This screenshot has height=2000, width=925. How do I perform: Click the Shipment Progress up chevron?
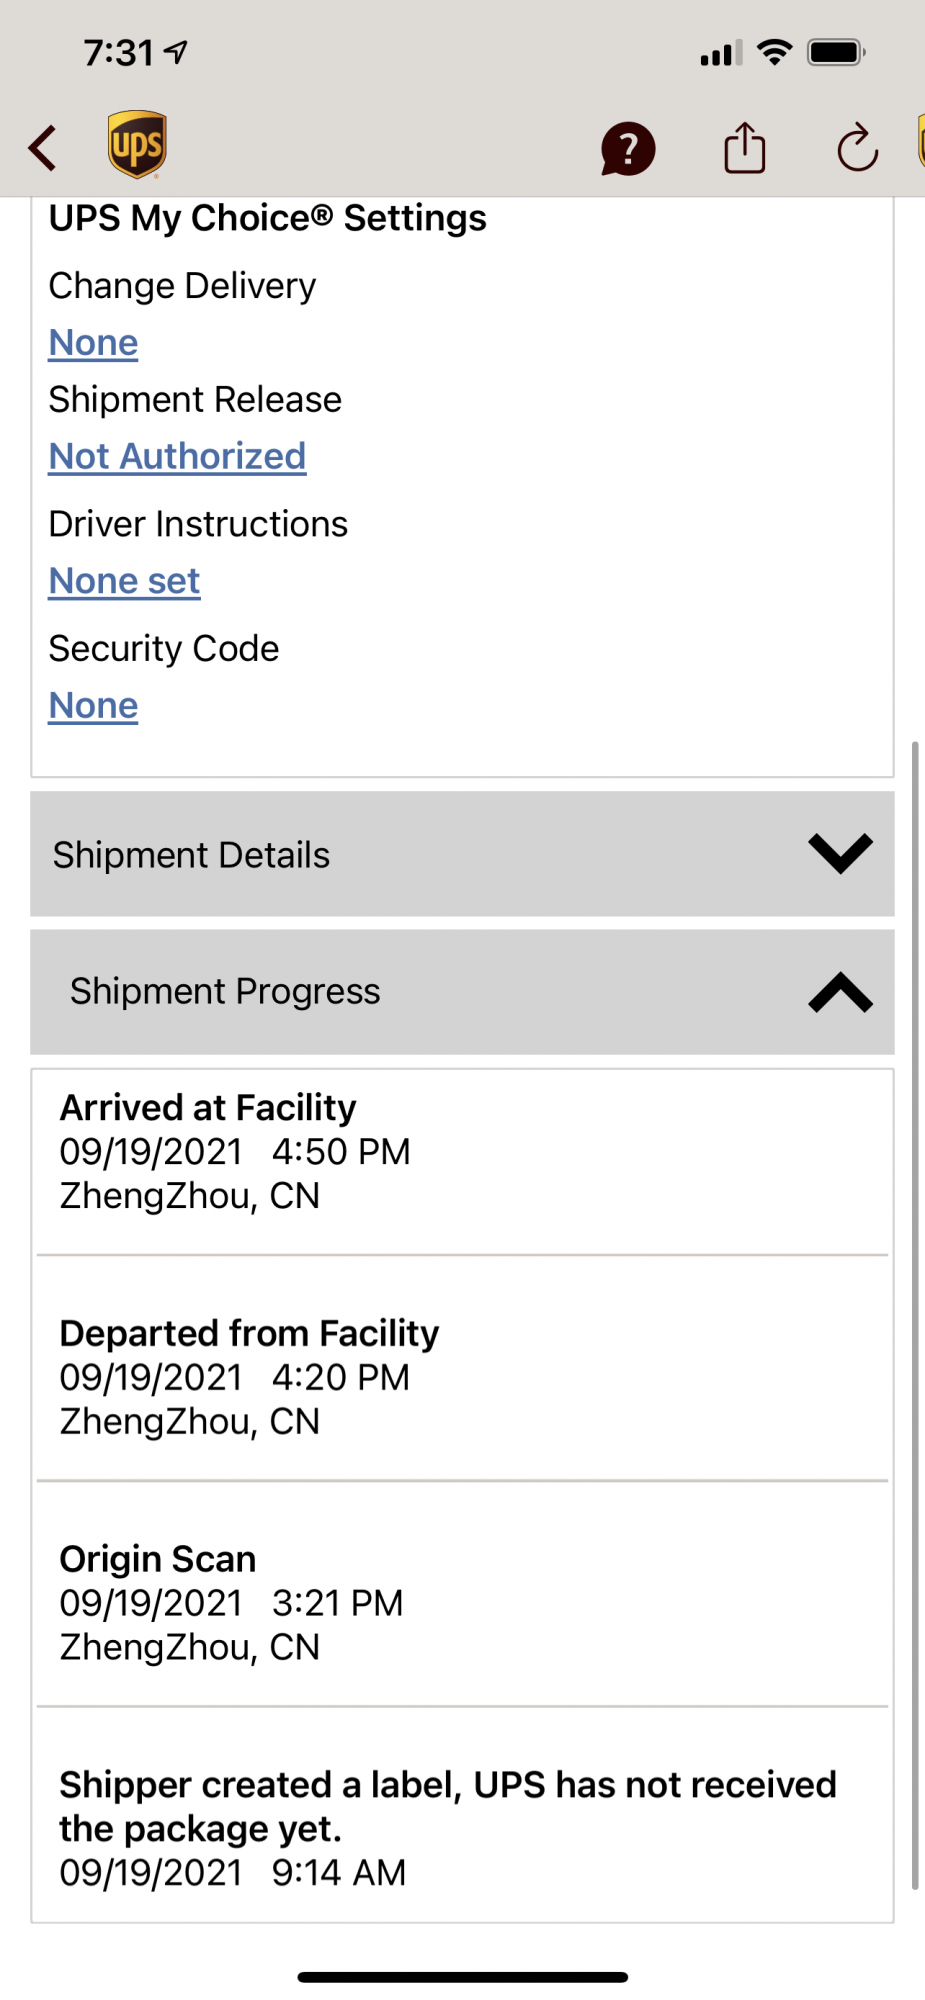(x=841, y=992)
